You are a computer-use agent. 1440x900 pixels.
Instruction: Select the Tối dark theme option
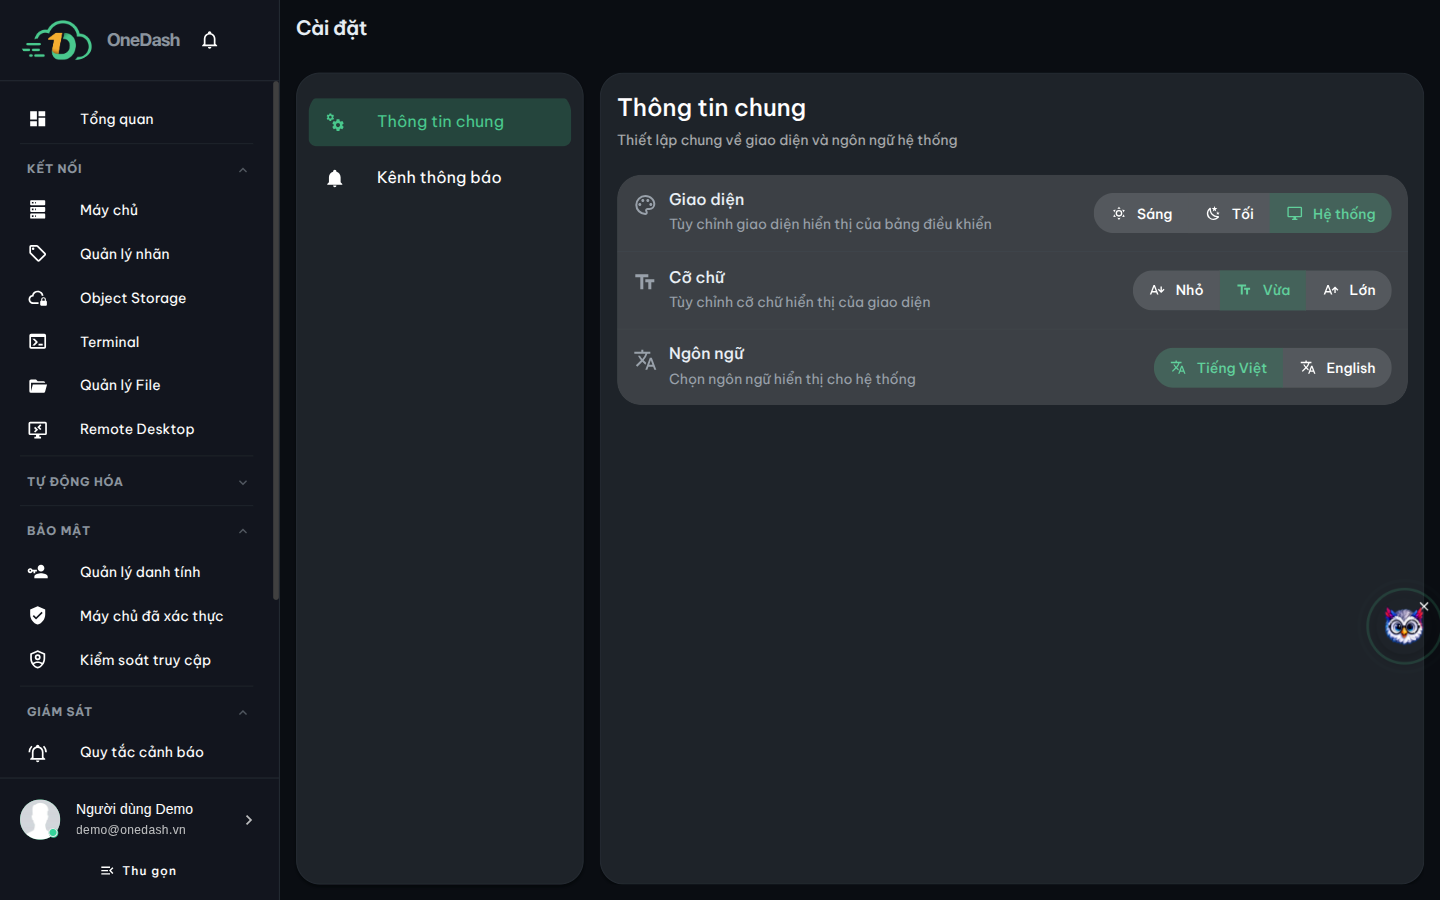[x=1229, y=214]
